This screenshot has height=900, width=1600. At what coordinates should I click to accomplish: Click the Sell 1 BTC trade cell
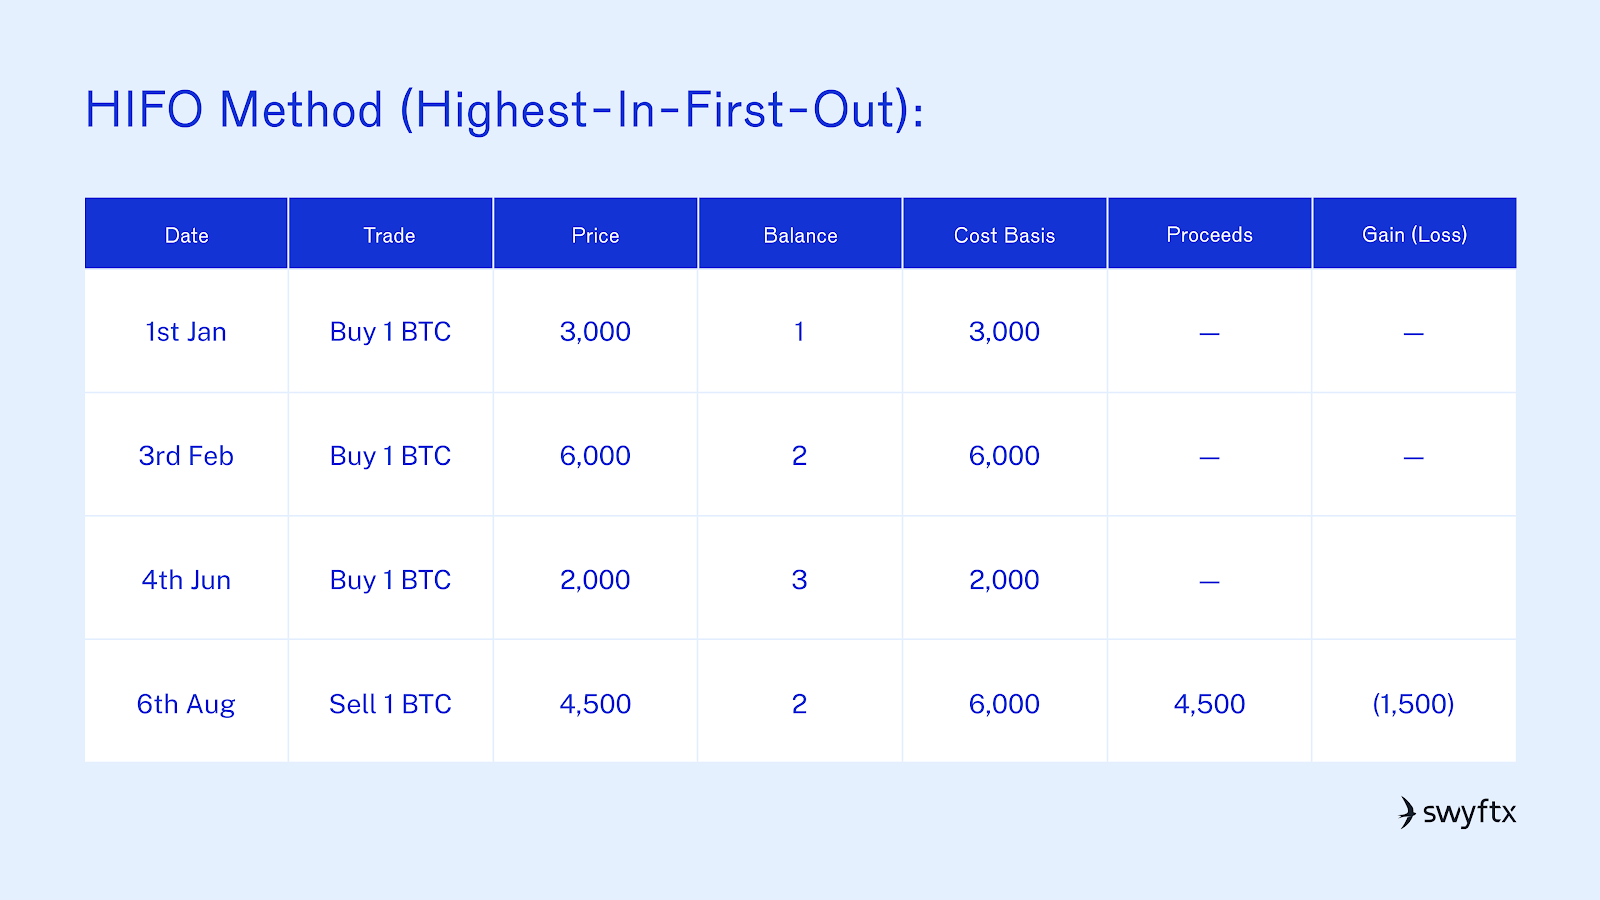click(x=390, y=704)
